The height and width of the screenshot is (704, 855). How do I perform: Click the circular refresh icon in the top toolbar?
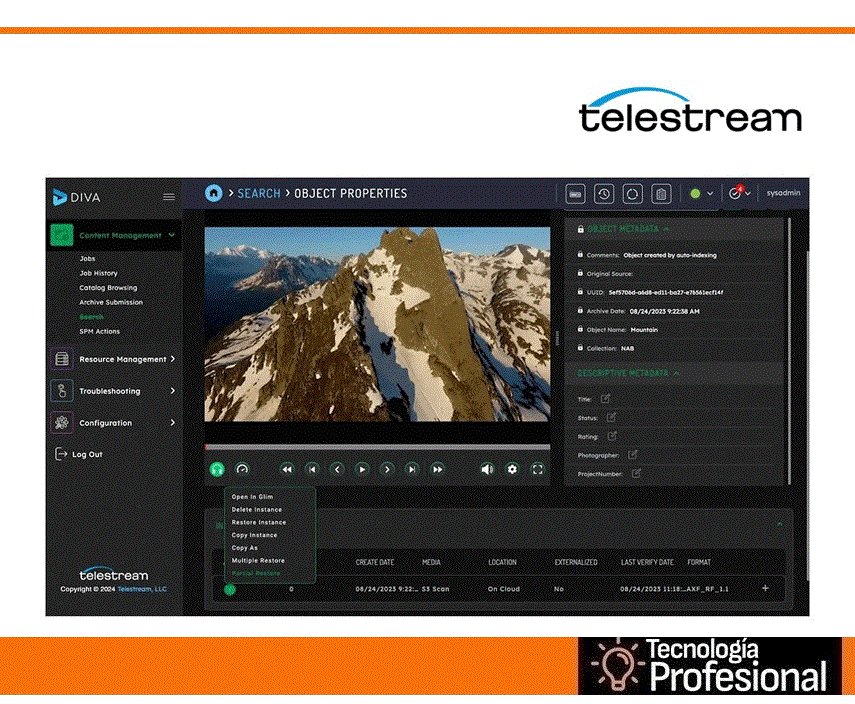(632, 194)
